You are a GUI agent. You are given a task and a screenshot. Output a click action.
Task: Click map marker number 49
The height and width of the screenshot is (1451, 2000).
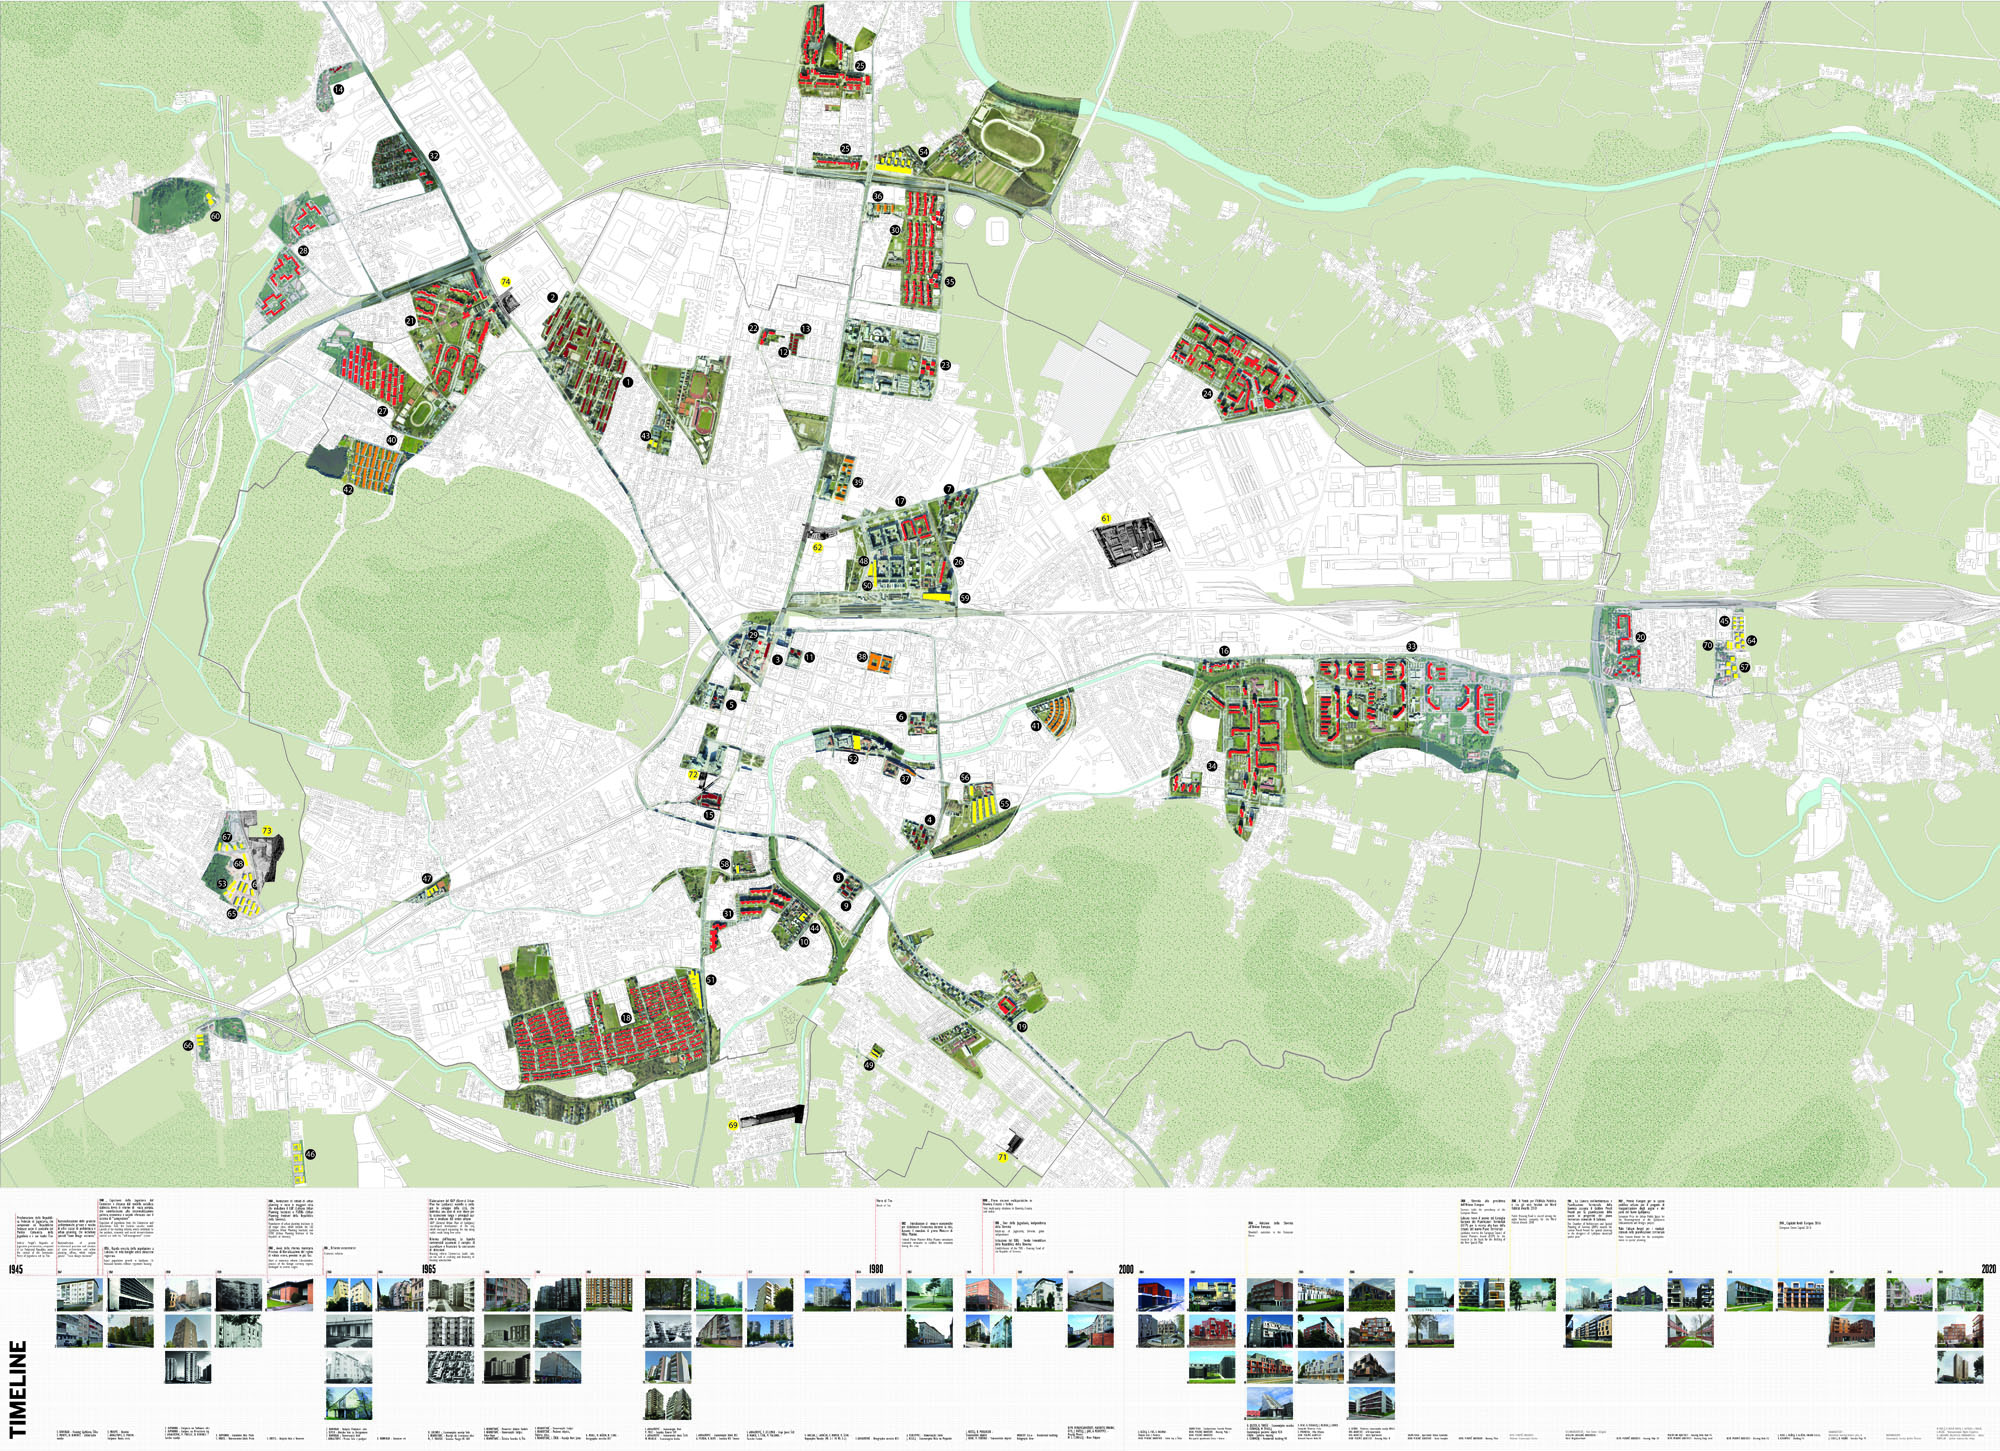(x=869, y=1065)
